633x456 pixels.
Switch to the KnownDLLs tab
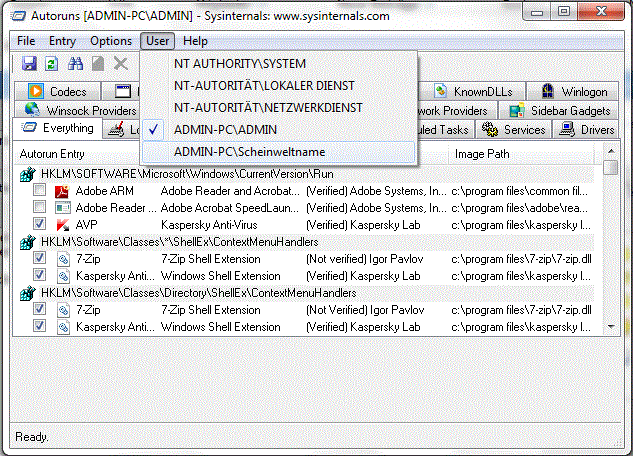pyautogui.click(x=471, y=92)
